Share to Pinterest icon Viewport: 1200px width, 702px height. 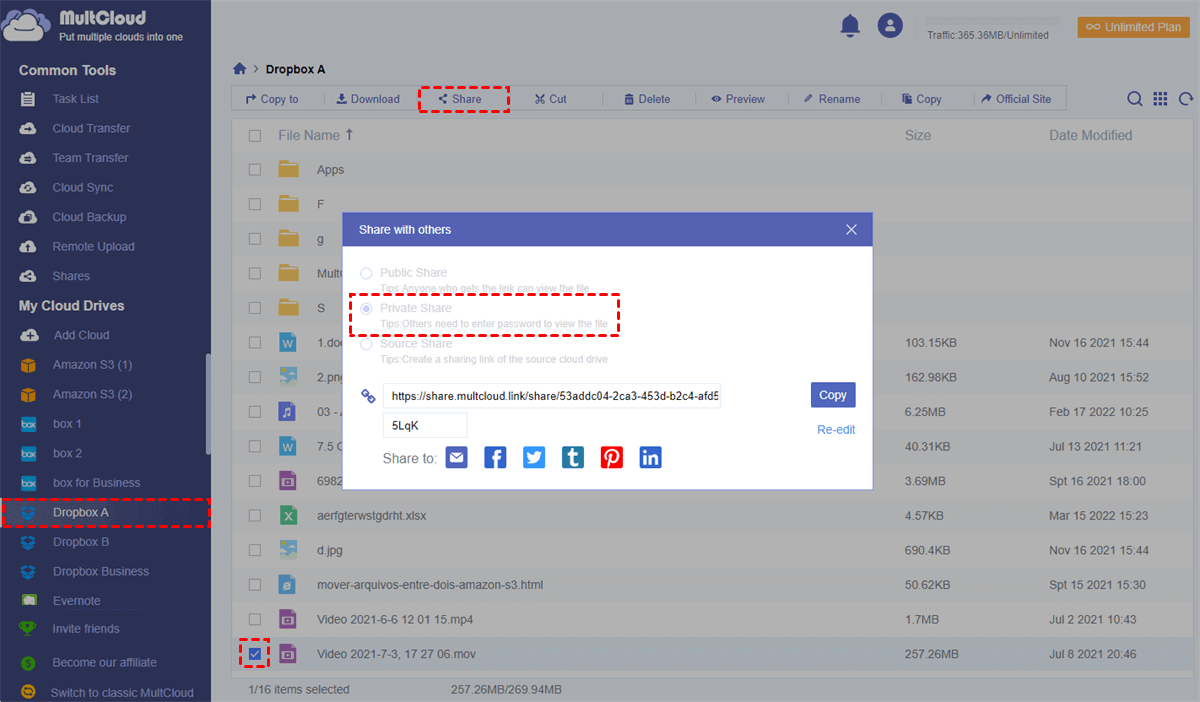point(612,457)
